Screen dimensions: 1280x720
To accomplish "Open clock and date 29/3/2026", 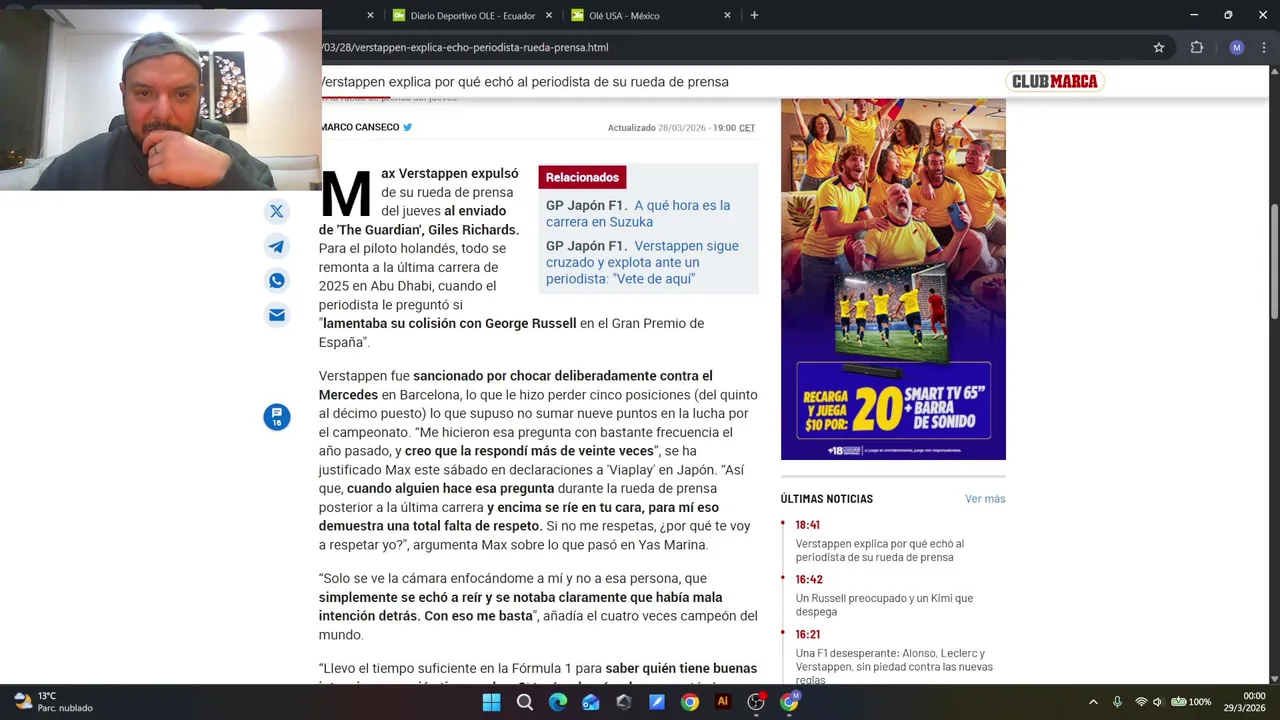I will pyautogui.click(x=1244, y=702).
